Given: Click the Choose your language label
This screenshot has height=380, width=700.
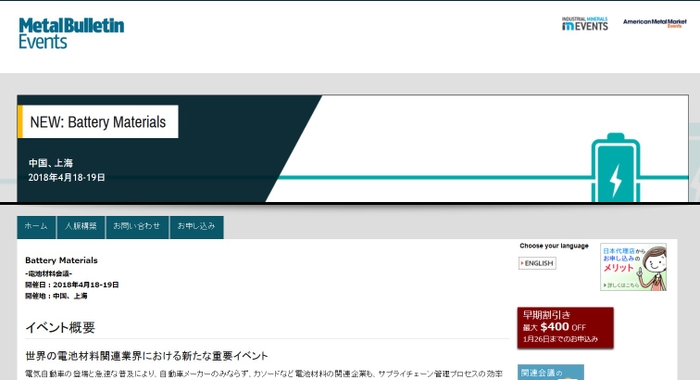Looking at the screenshot, I should click(x=554, y=246).
